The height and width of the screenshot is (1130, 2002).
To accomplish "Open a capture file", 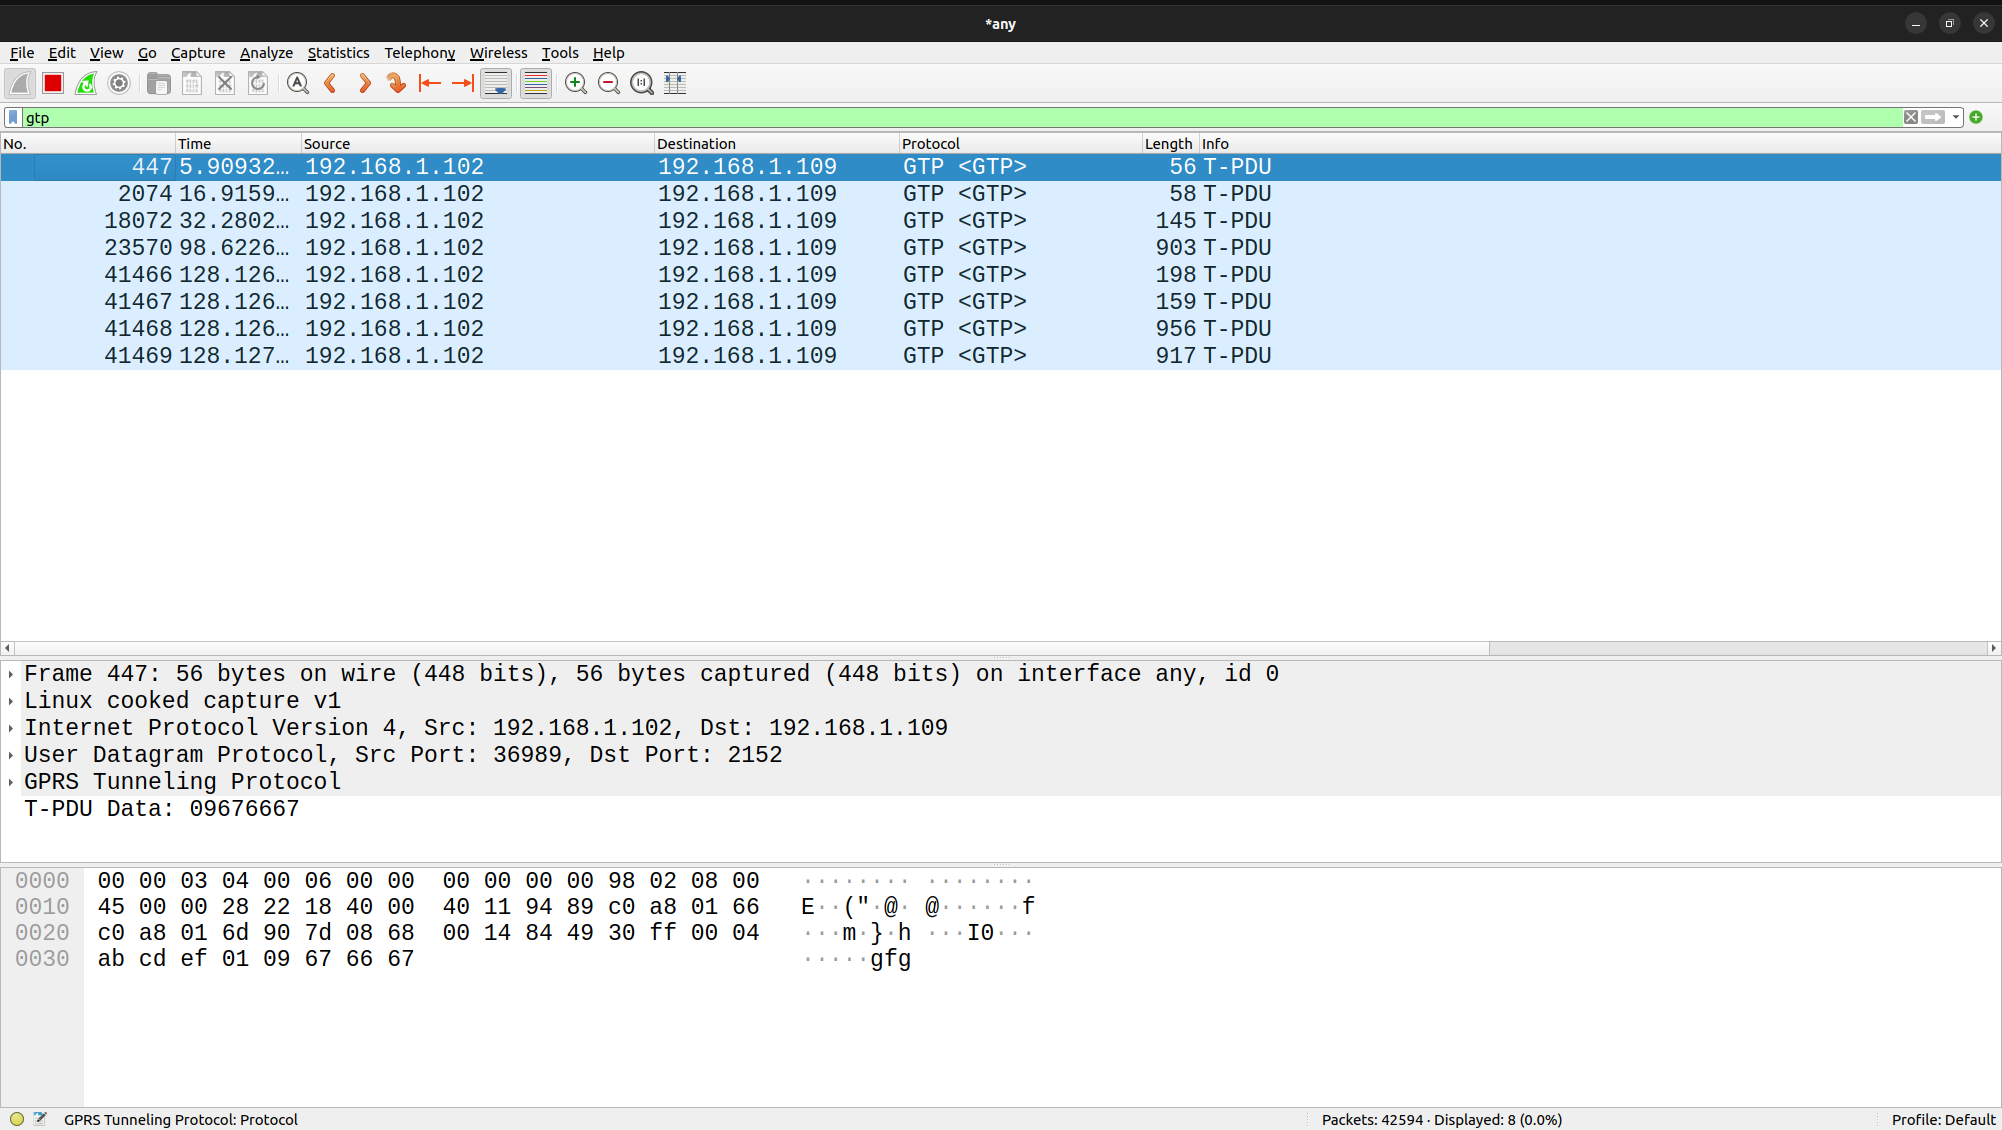I will tap(158, 84).
